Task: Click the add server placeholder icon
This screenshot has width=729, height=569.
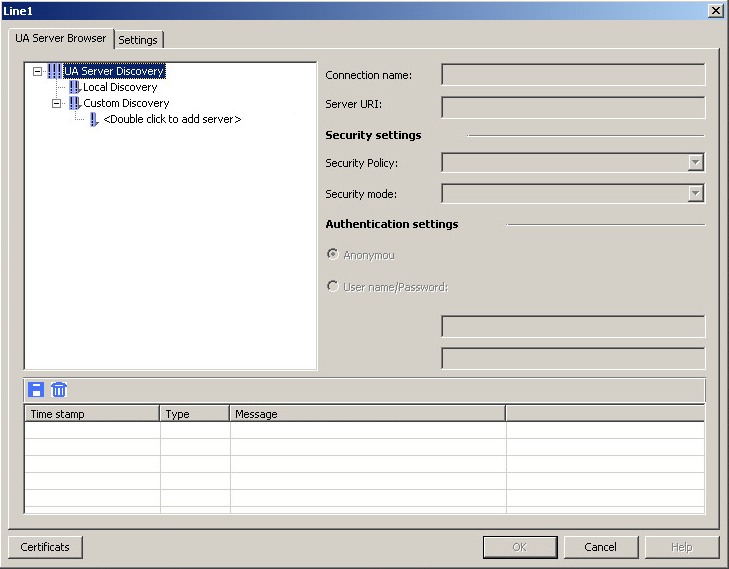Action: point(94,119)
